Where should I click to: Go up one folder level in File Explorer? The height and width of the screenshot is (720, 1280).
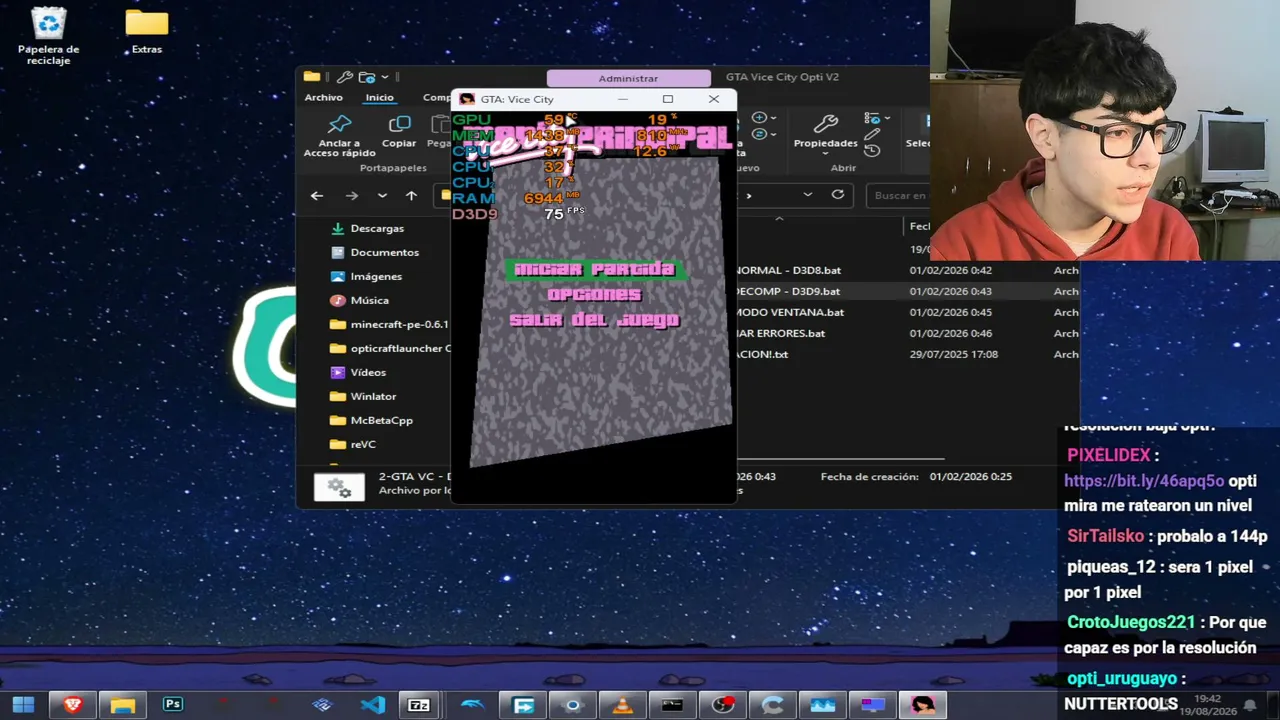411,196
